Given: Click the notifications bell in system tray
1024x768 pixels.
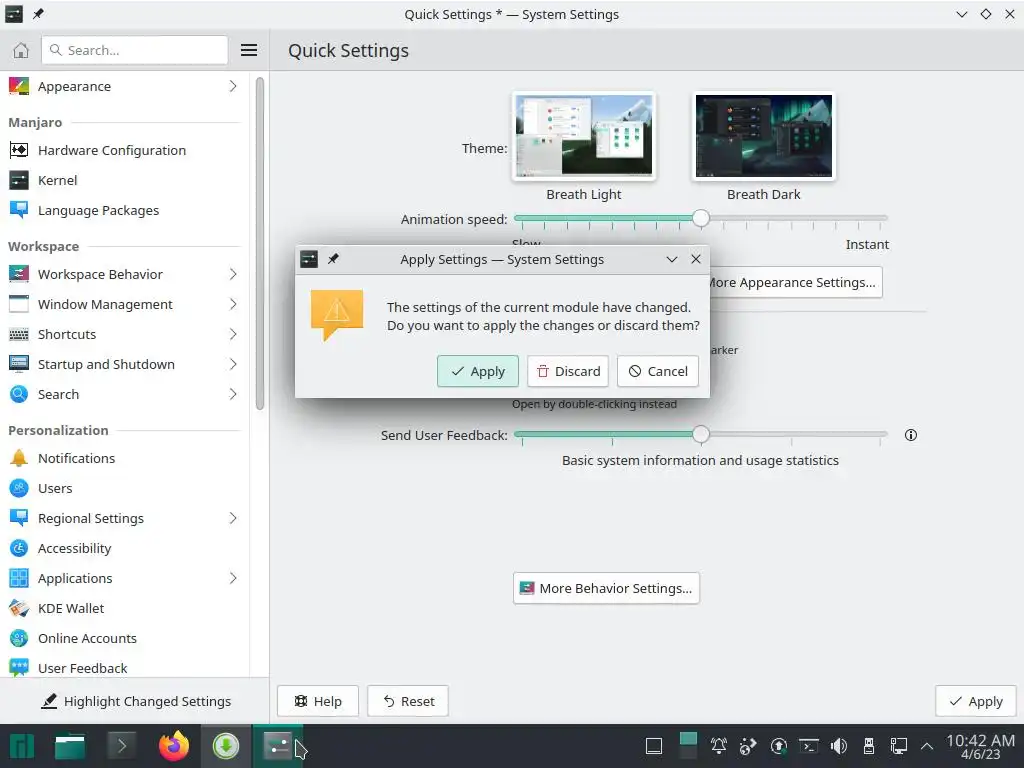Looking at the screenshot, I should pos(718,746).
